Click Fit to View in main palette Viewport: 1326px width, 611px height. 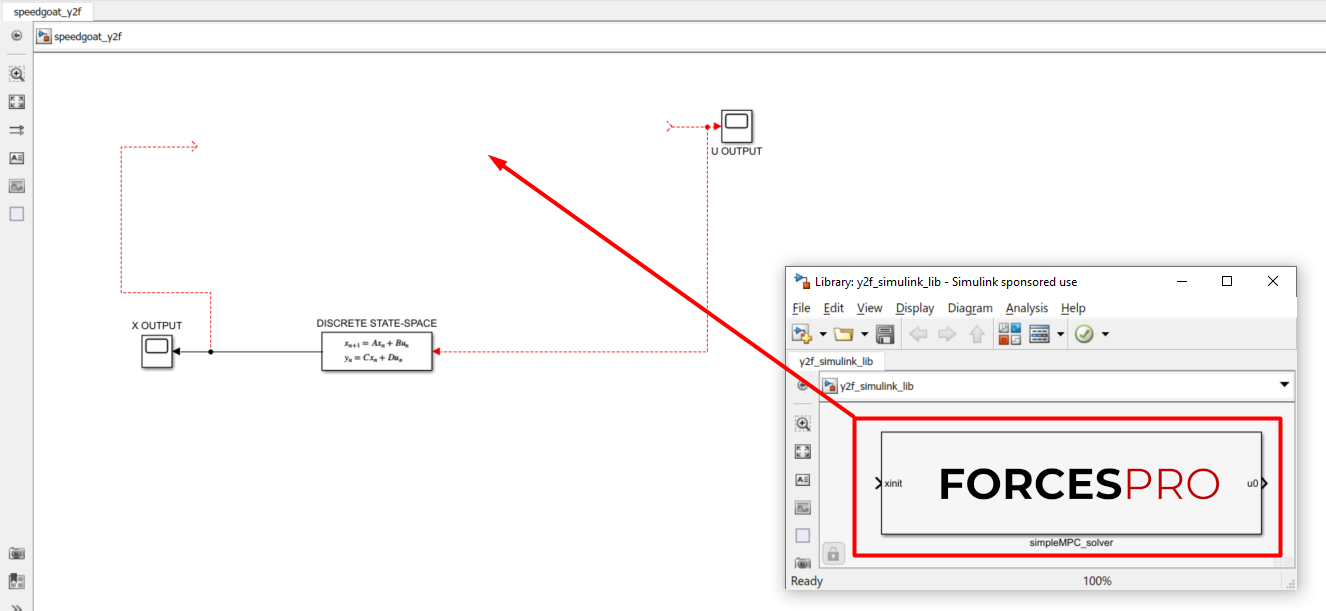point(16,102)
